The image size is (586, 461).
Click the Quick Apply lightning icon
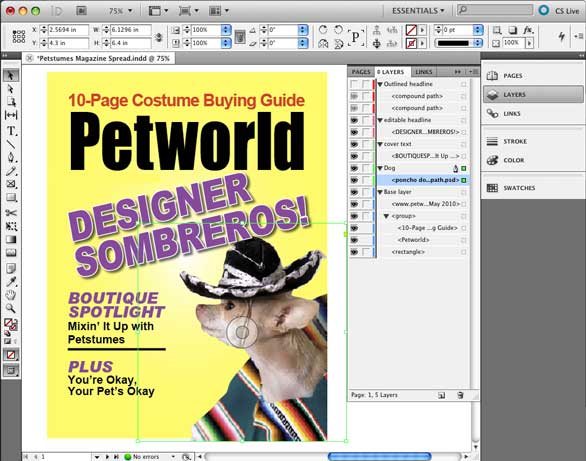point(562,36)
